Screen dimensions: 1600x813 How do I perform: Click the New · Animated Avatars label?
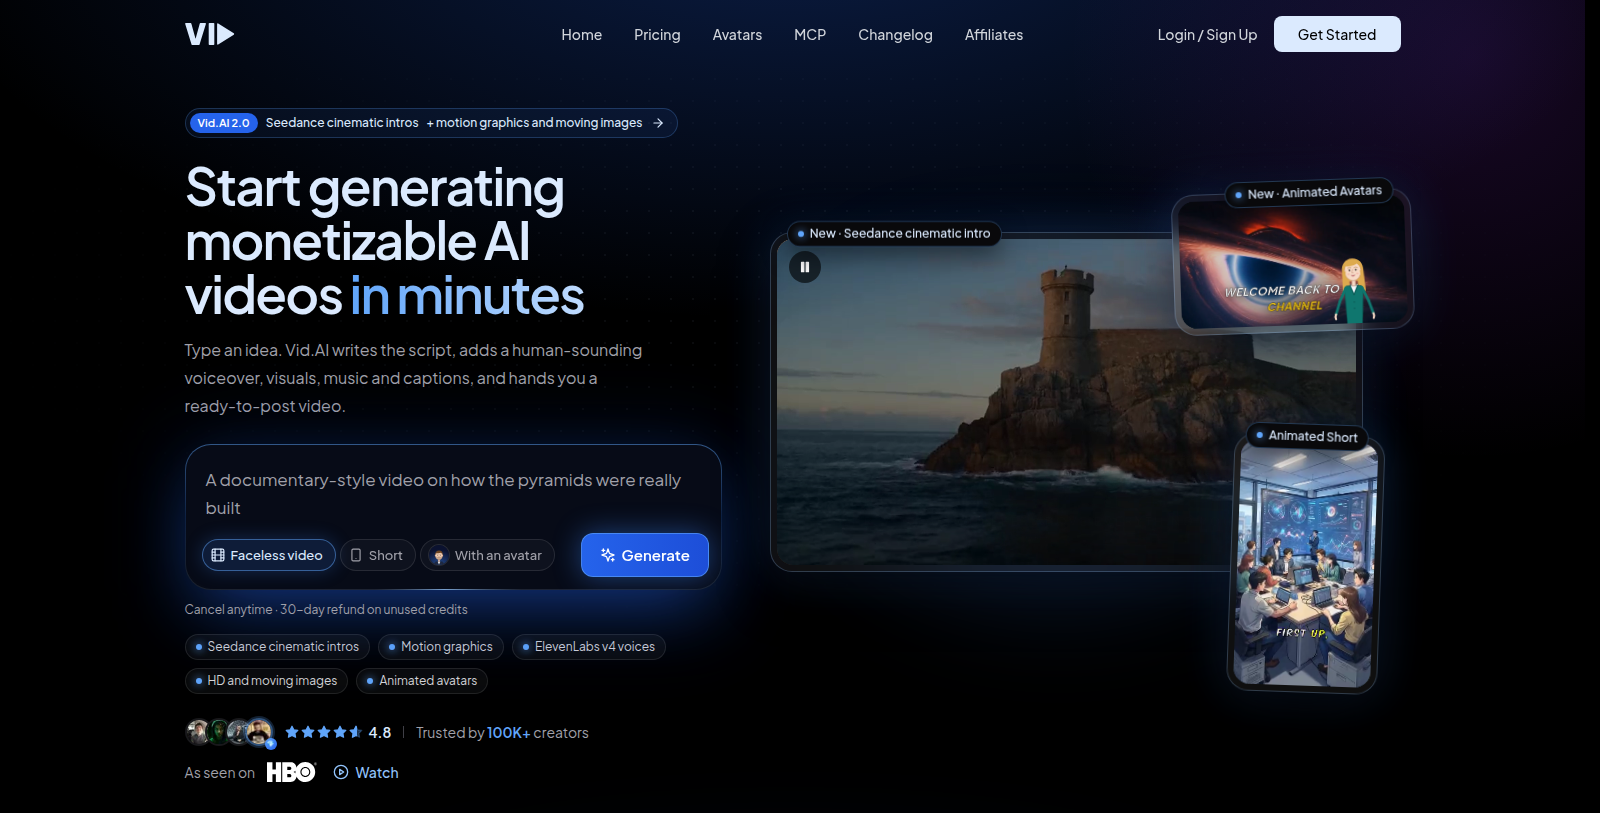tap(1309, 192)
